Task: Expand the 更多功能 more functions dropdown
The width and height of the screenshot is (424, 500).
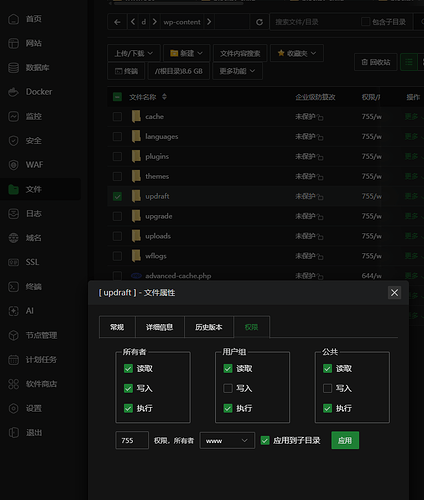Action: pos(237,71)
